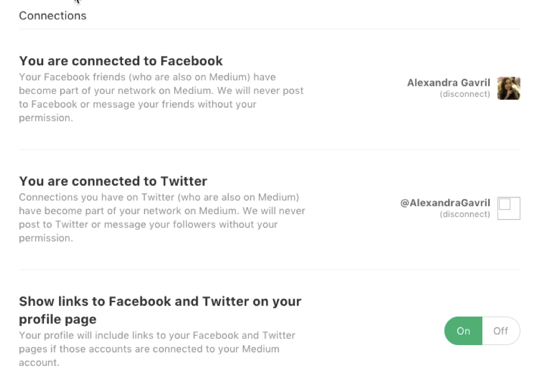Disconnect the Twitter account
550x379 pixels.
tap(465, 214)
